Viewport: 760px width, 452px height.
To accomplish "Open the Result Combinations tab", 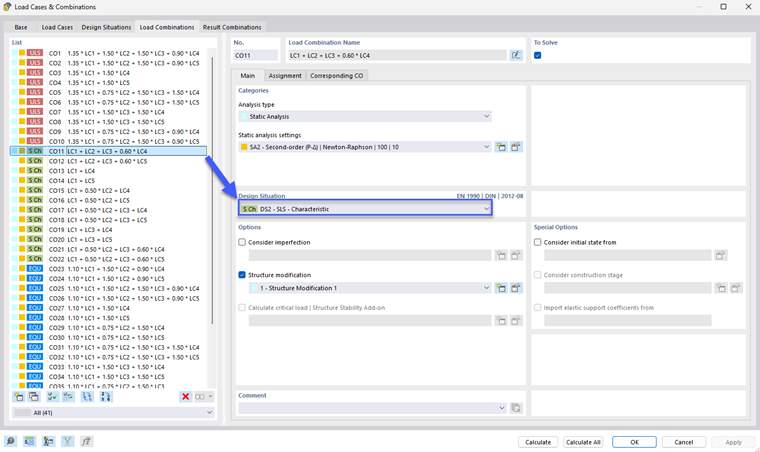I will (232, 27).
